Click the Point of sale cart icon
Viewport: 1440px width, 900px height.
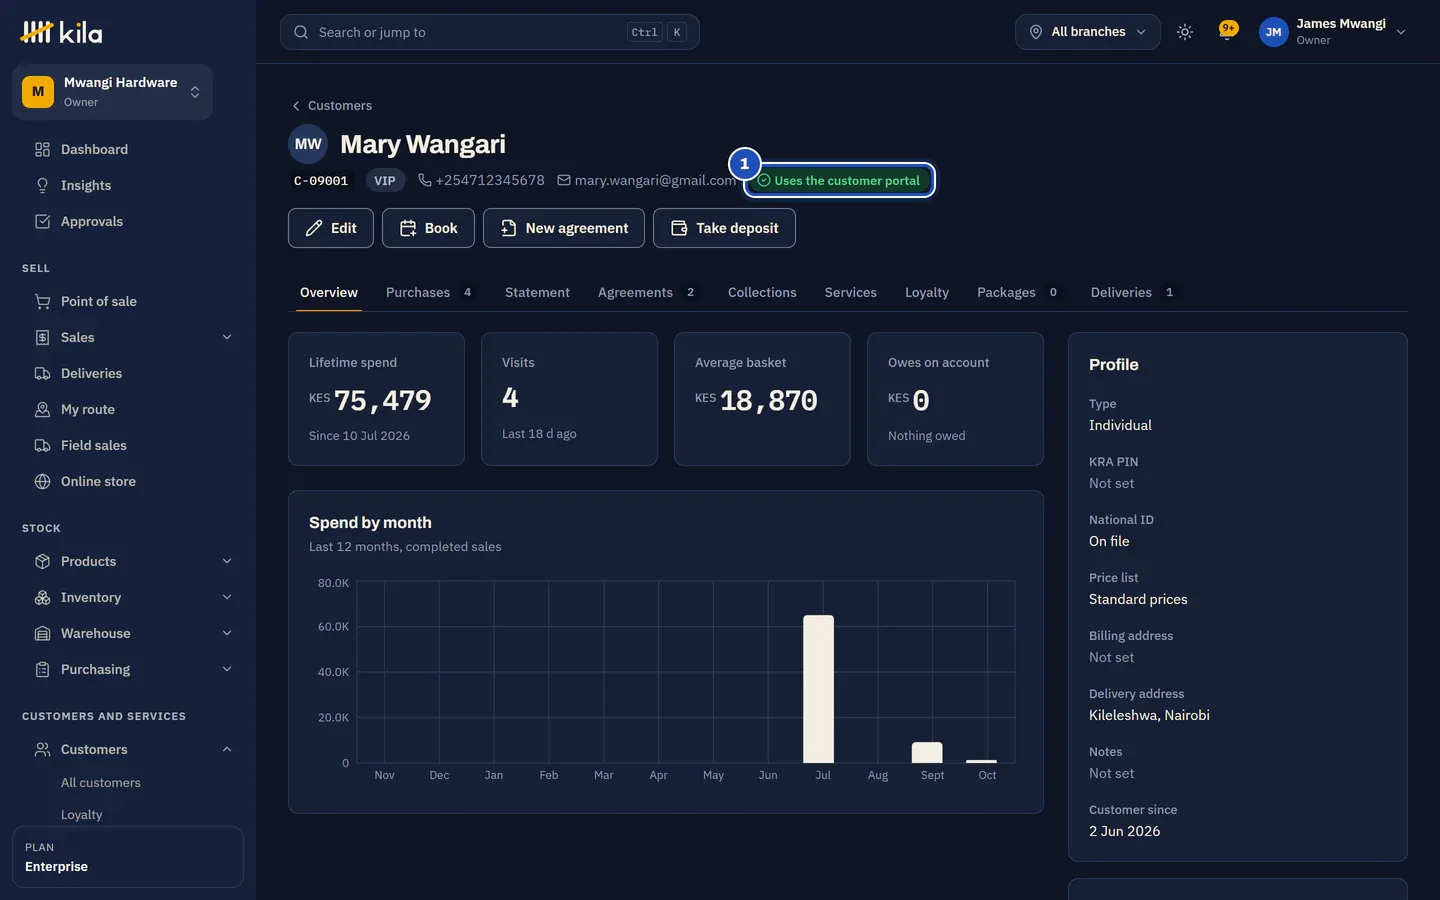click(42, 301)
